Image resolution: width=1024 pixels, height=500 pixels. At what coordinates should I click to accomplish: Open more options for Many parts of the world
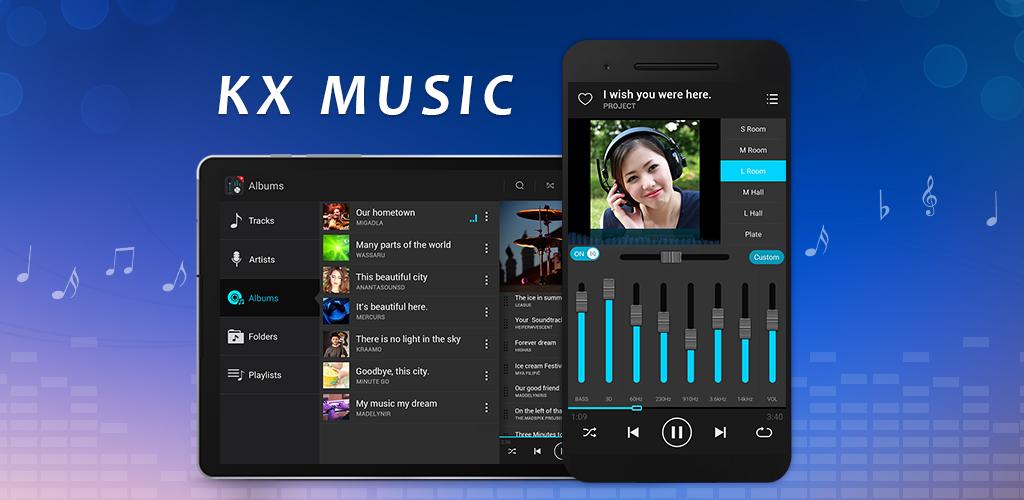[487, 249]
